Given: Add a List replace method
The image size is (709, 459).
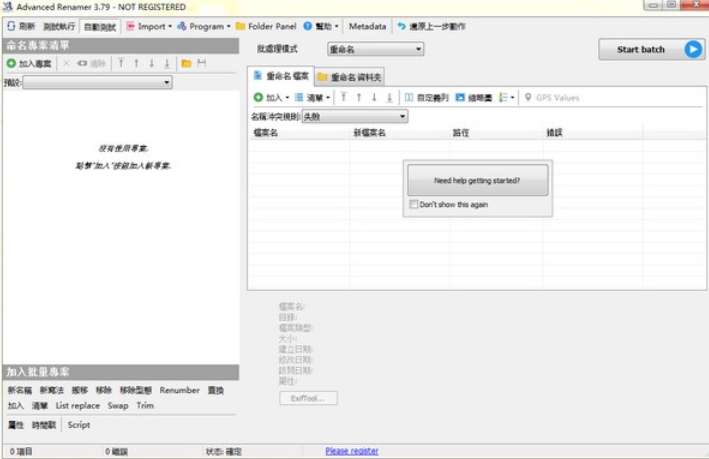Looking at the screenshot, I should (x=77, y=406).
